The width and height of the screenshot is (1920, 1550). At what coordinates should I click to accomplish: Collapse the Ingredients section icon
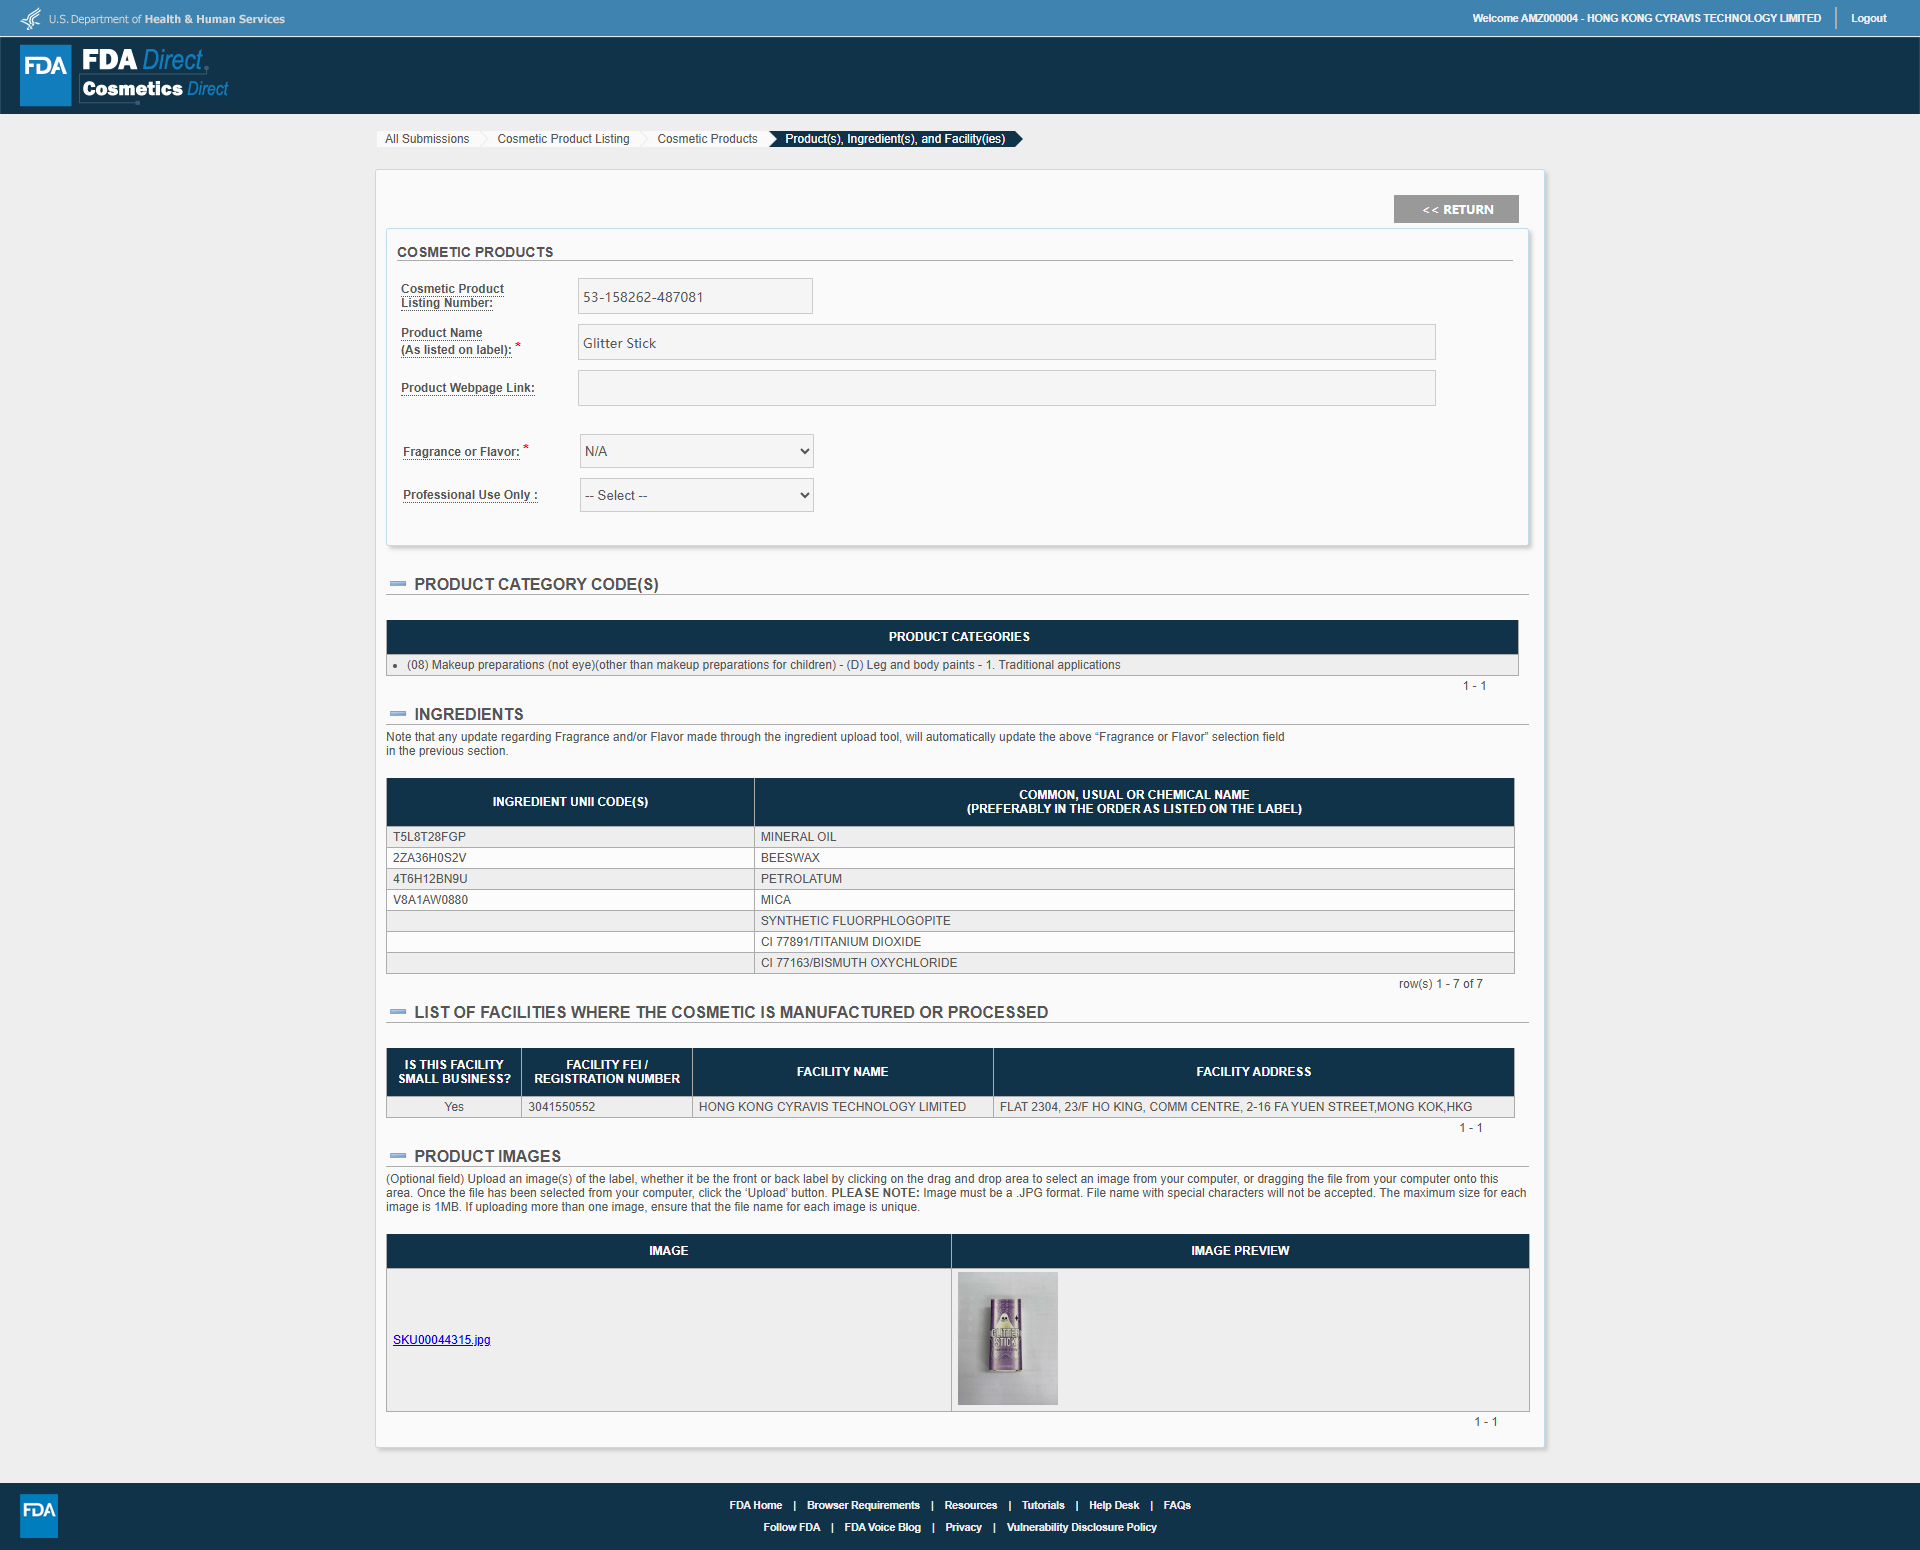[x=398, y=714]
